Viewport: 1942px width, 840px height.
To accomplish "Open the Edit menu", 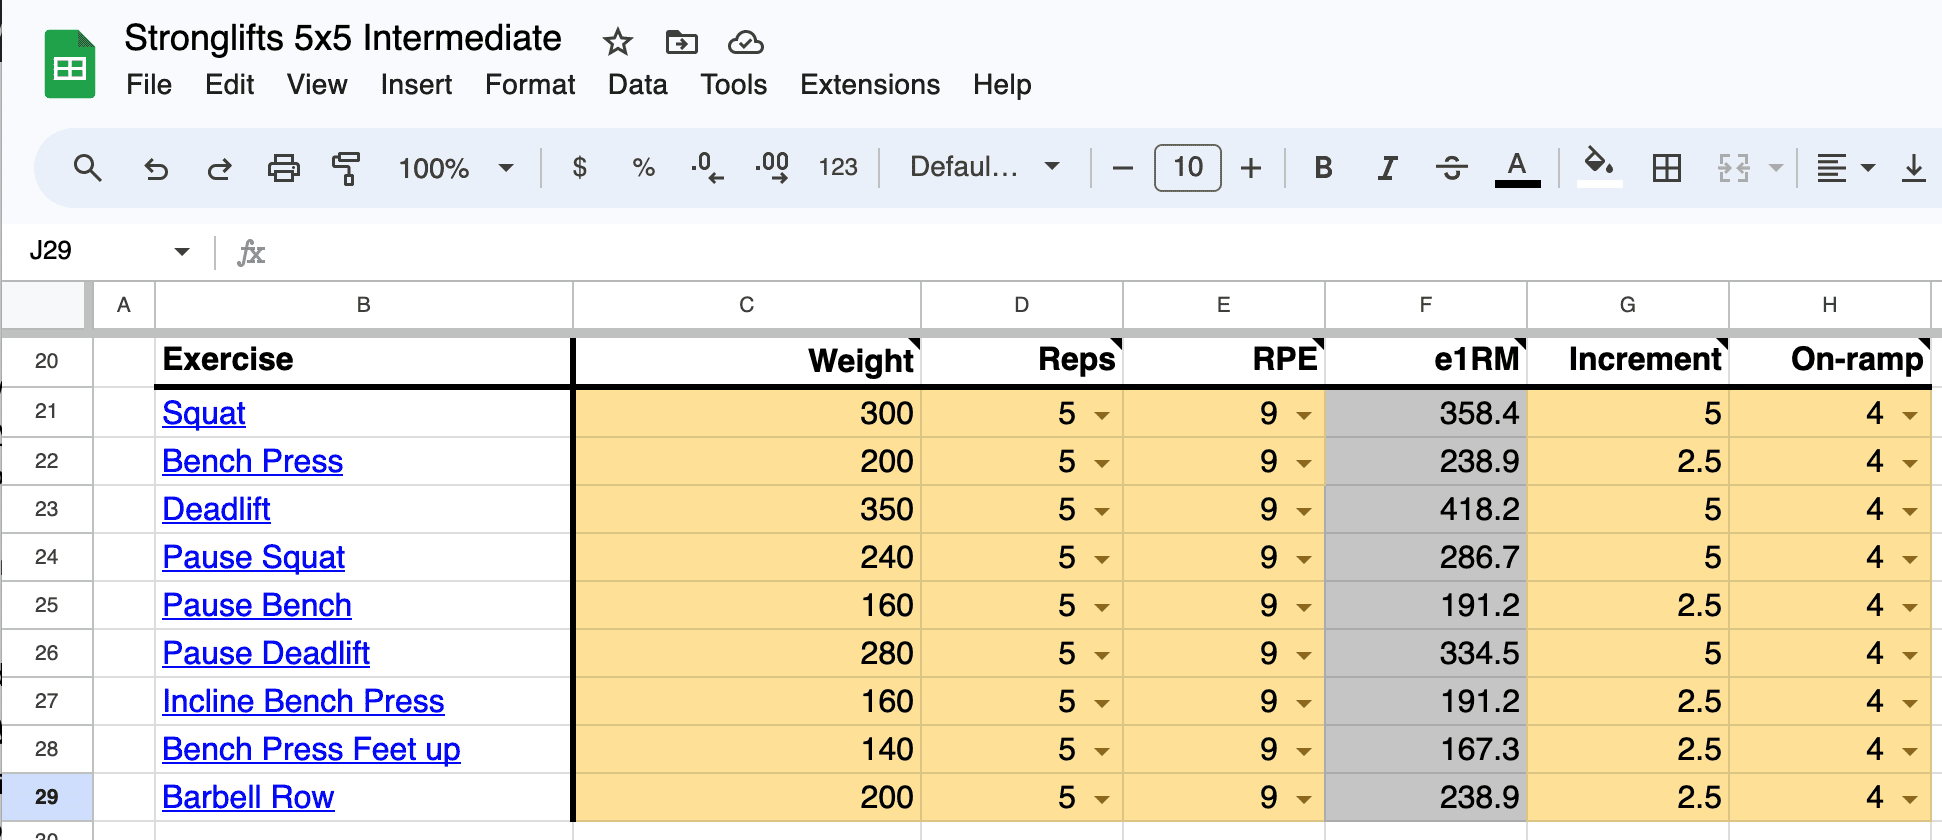I will coord(229,85).
